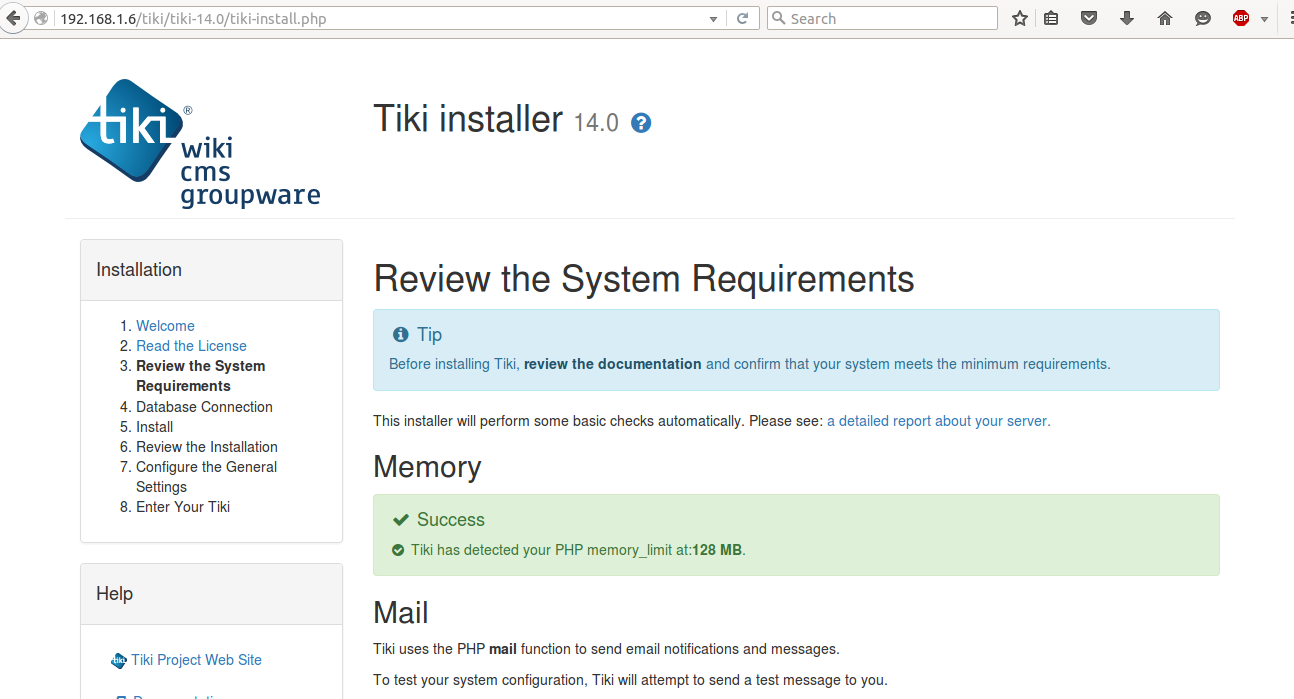
Task: Click the Installation panel heading
Action: click(x=139, y=270)
